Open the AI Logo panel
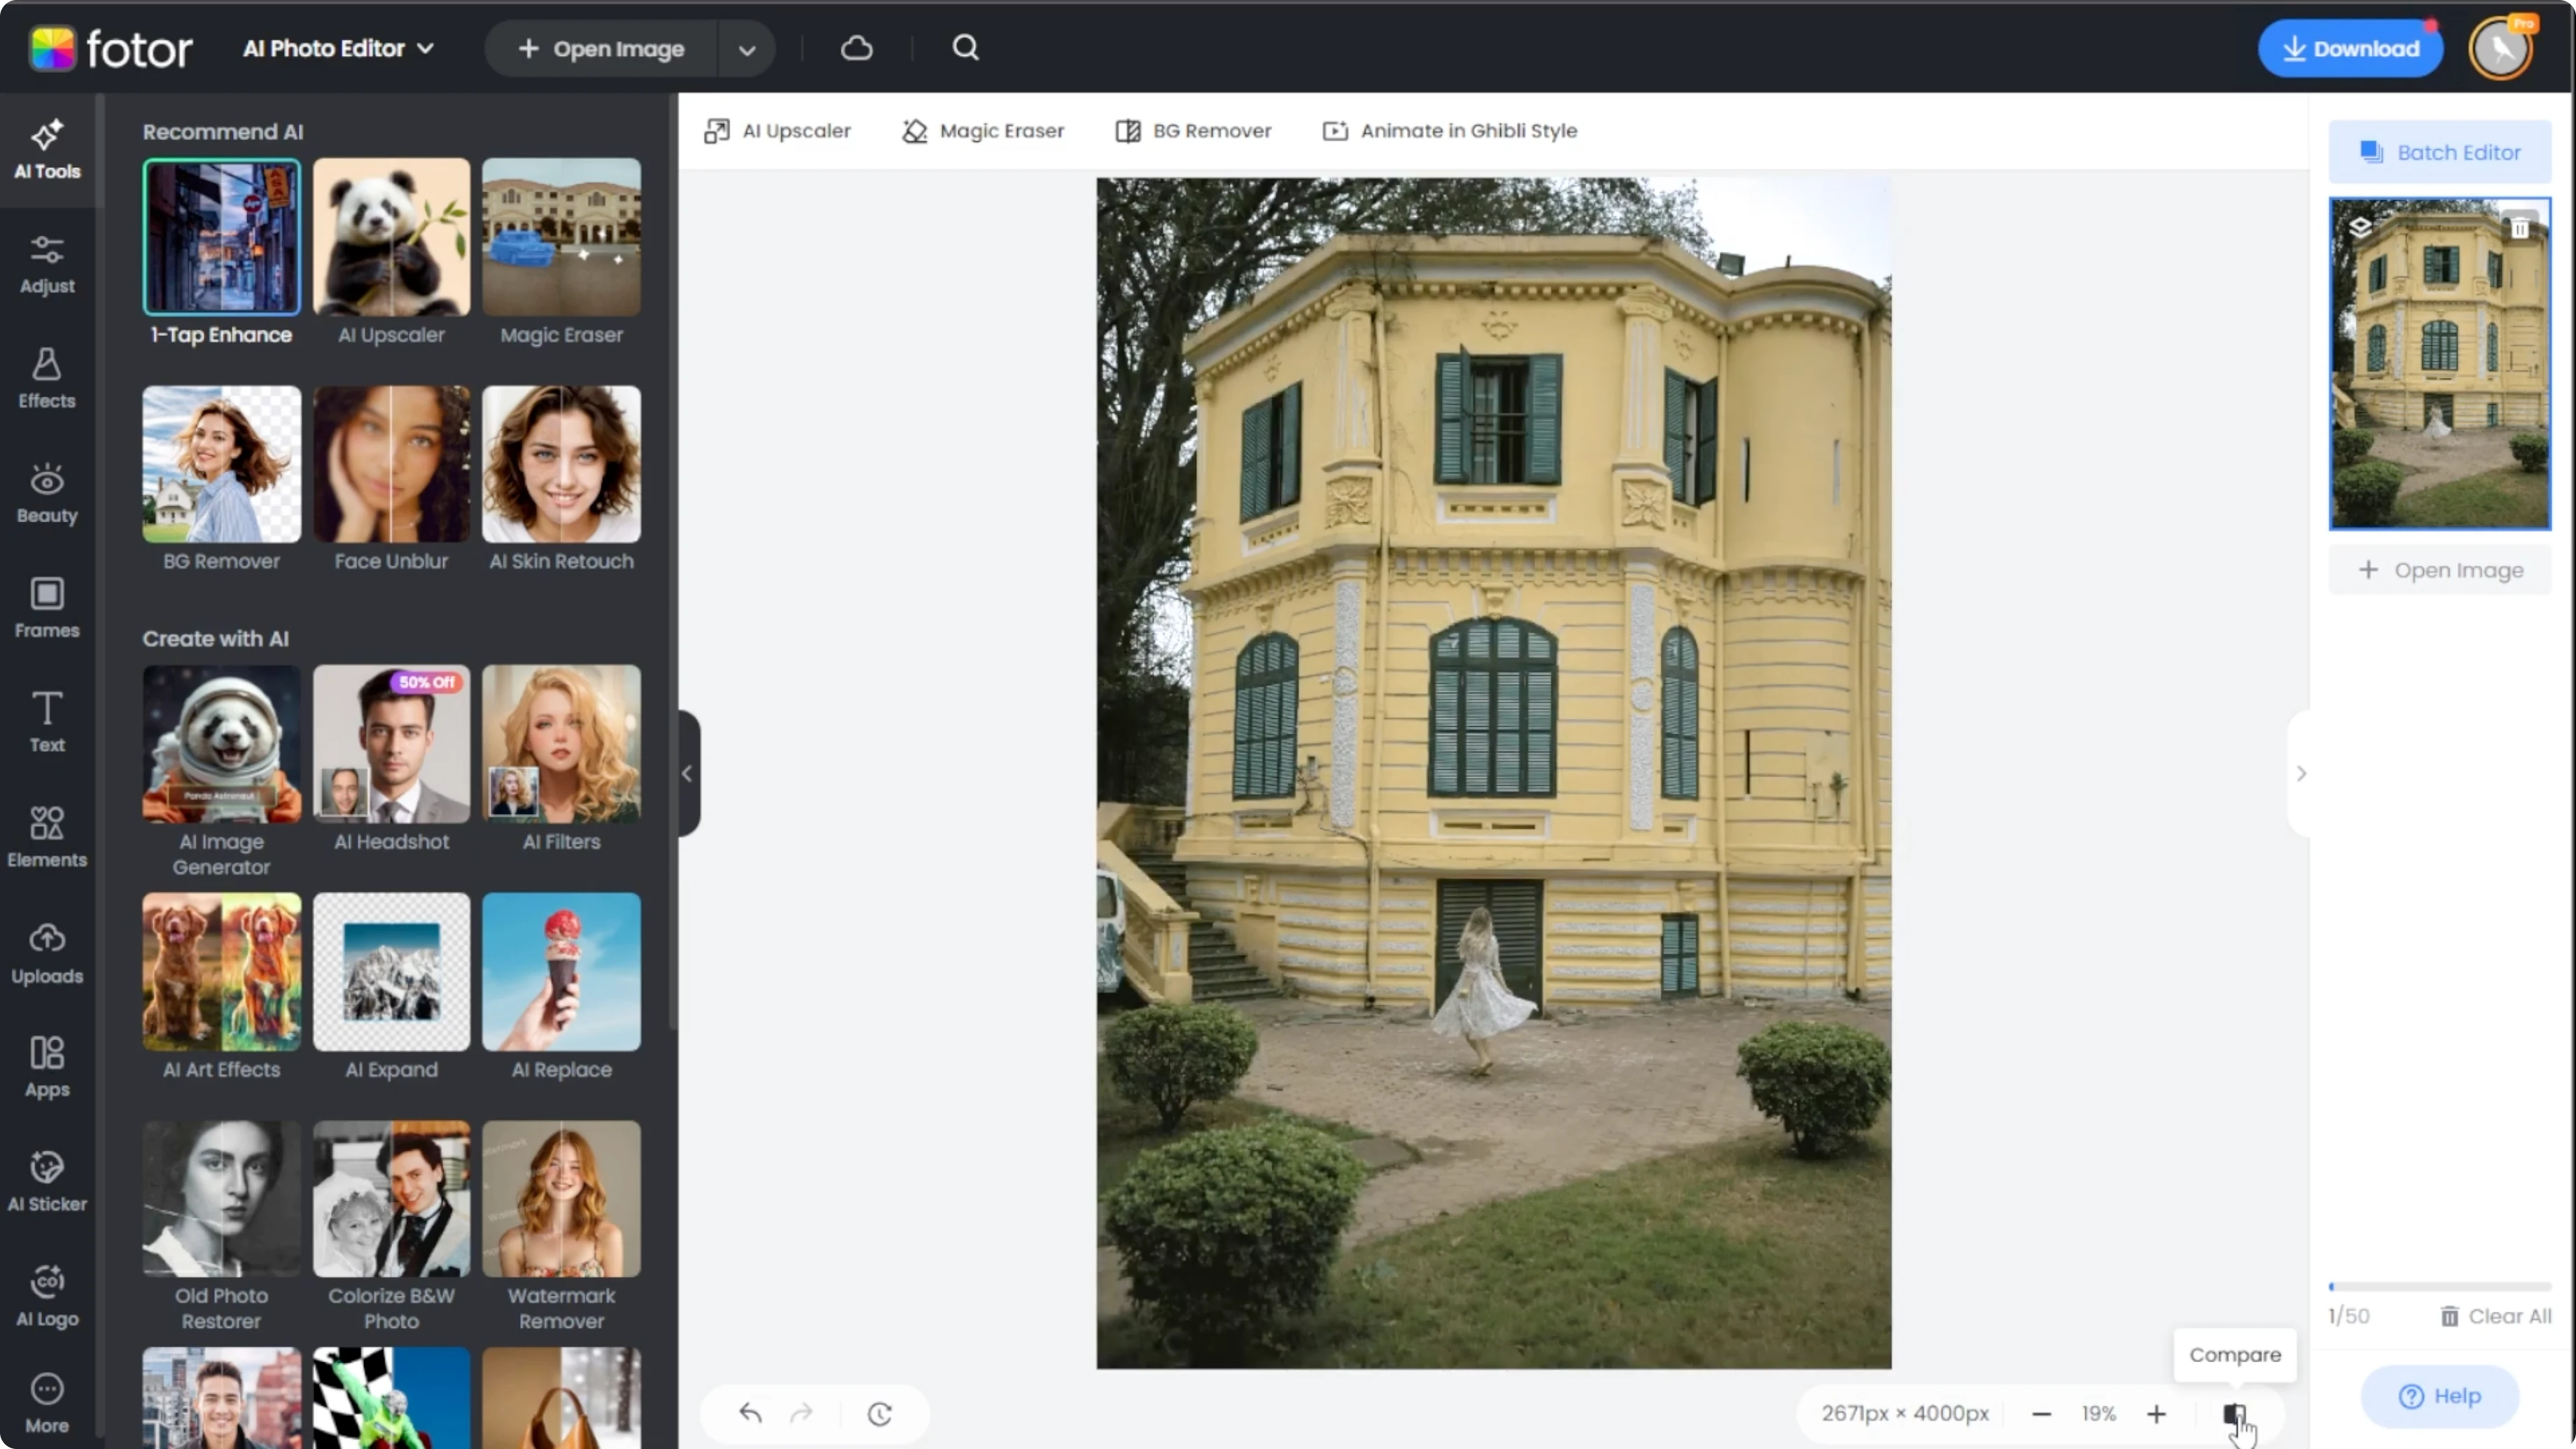2576x1449 pixels. pyautogui.click(x=47, y=1297)
